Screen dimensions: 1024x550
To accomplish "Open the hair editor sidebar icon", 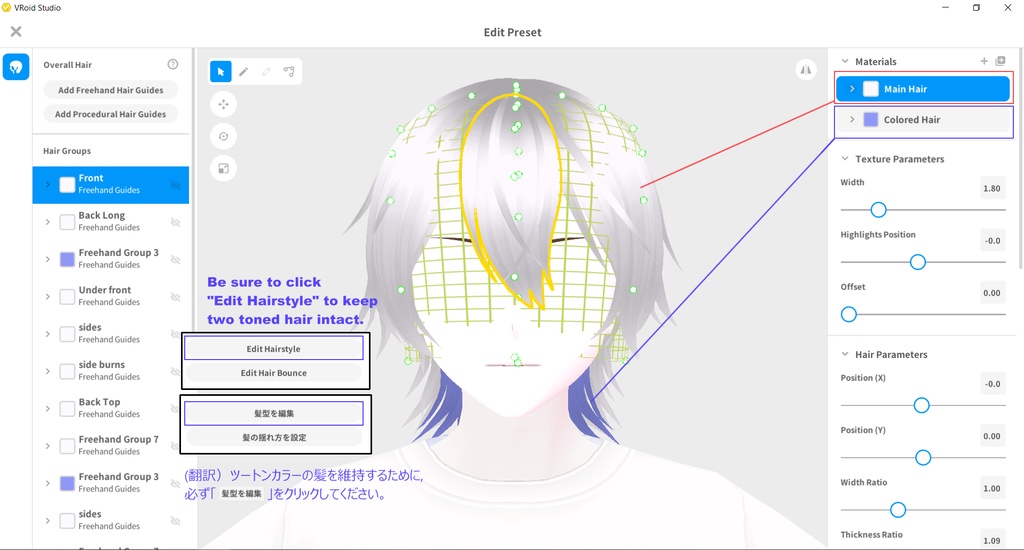I will point(16,67).
